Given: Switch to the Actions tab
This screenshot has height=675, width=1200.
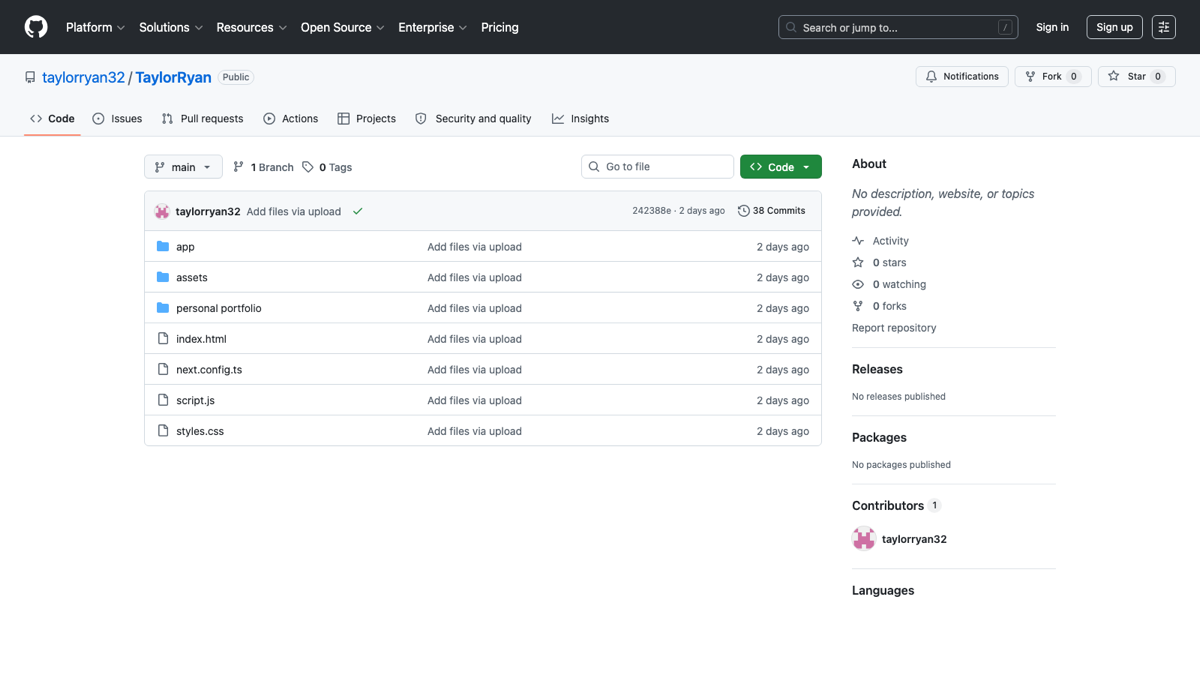Looking at the screenshot, I should (x=290, y=118).
